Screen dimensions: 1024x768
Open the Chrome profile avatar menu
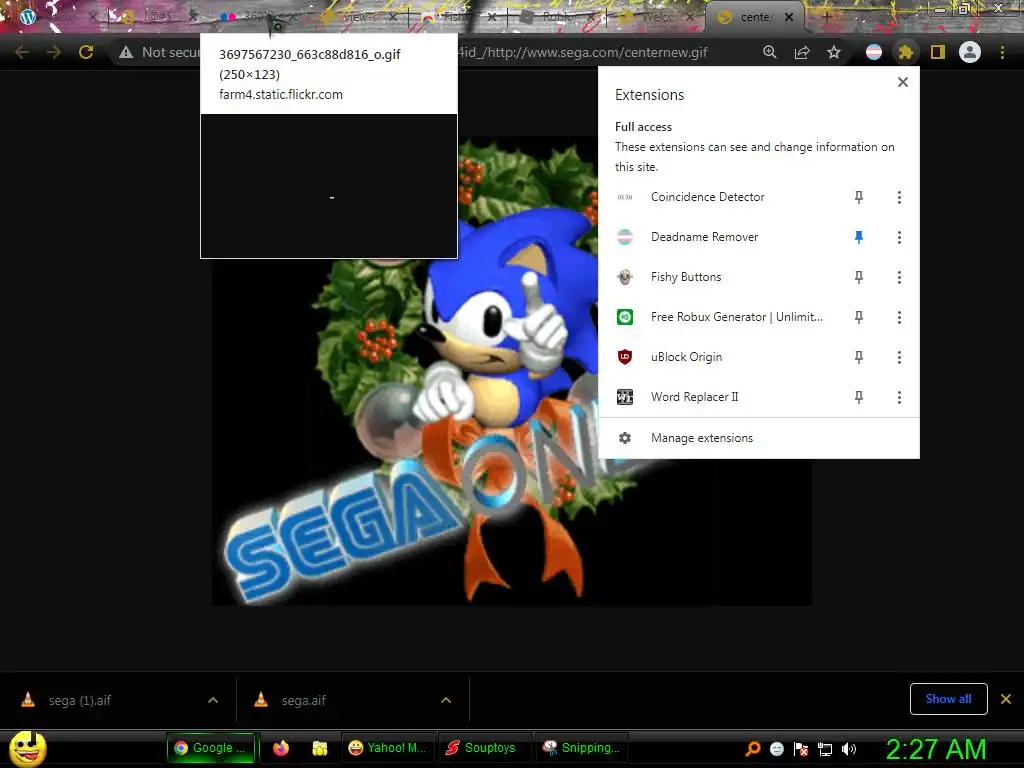click(x=970, y=52)
